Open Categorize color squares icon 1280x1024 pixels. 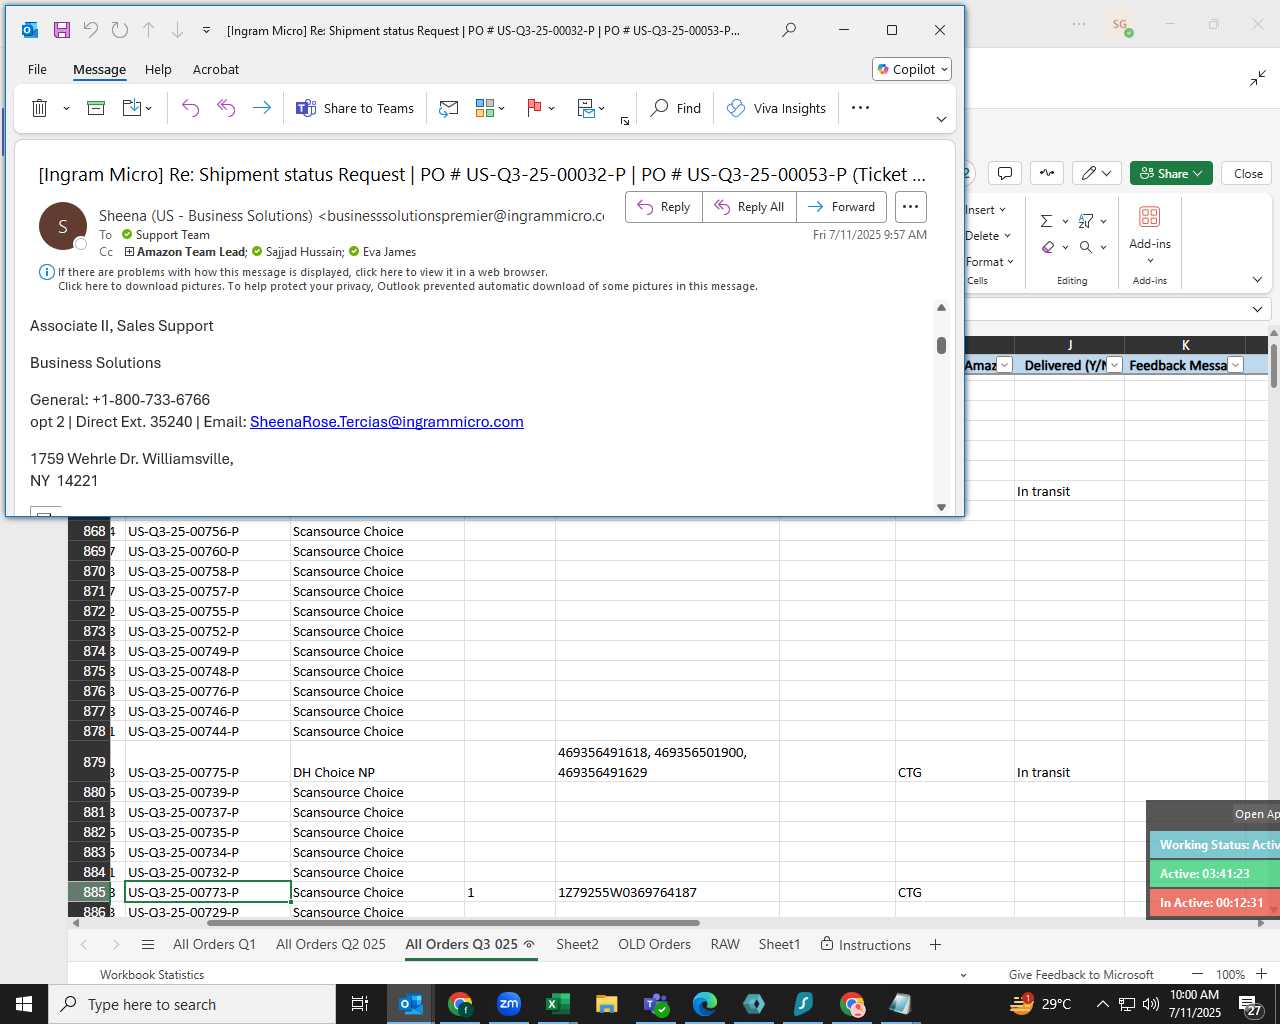[485, 108]
